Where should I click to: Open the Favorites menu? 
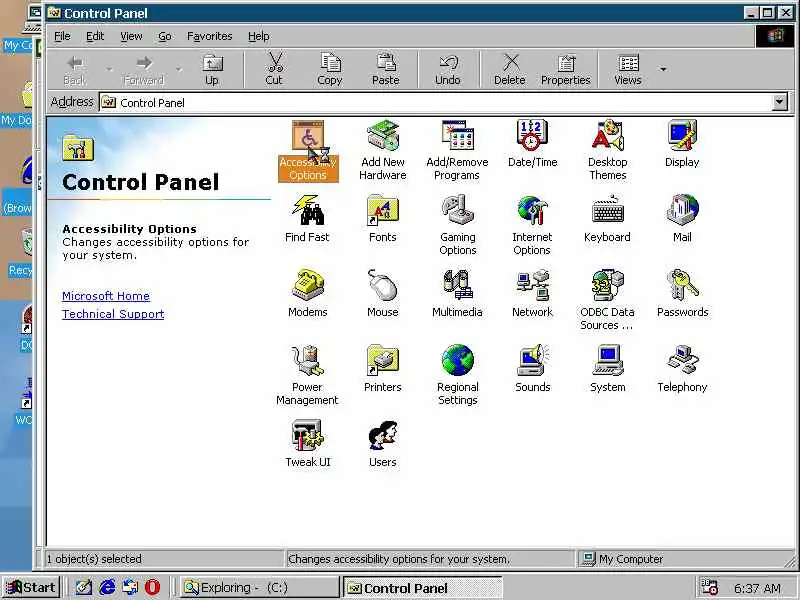[x=209, y=36]
